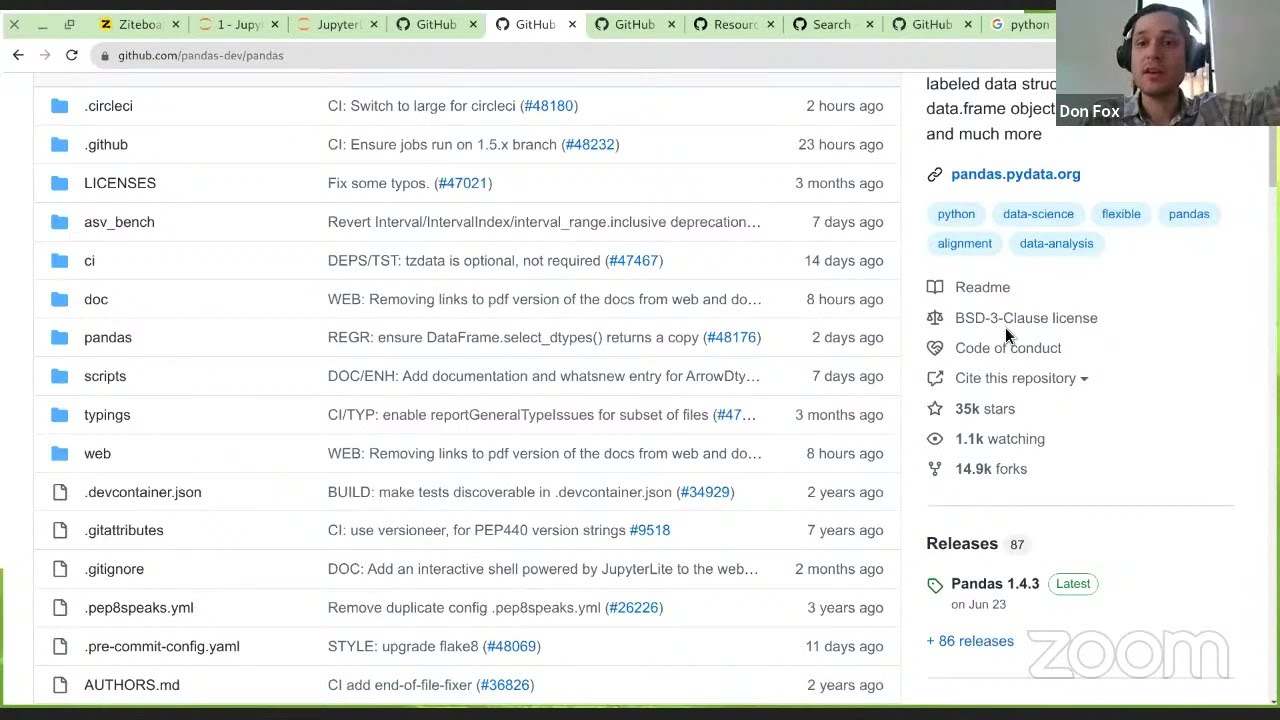
Task: Open issue #9518 link
Action: tap(650, 530)
